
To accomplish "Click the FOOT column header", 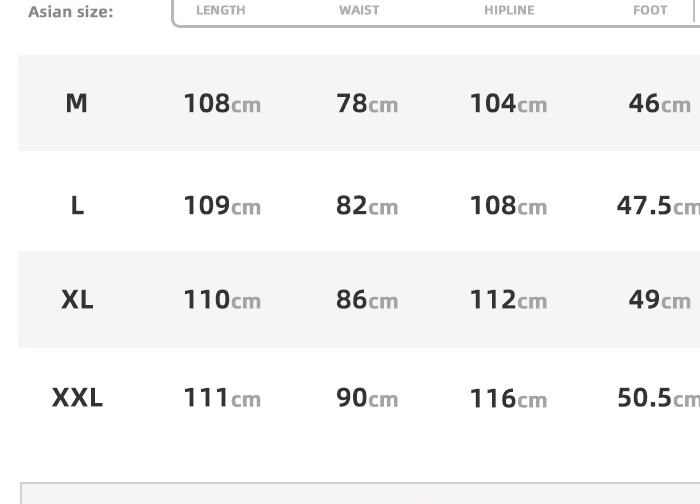I will [x=650, y=10].
